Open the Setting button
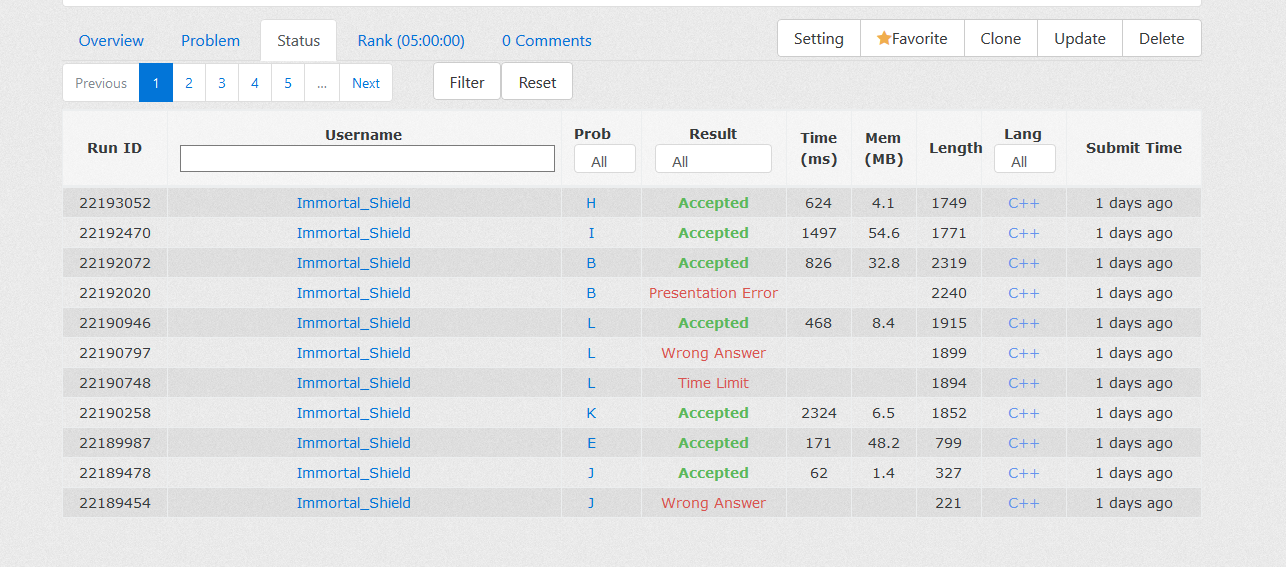 tap(818, 39)
